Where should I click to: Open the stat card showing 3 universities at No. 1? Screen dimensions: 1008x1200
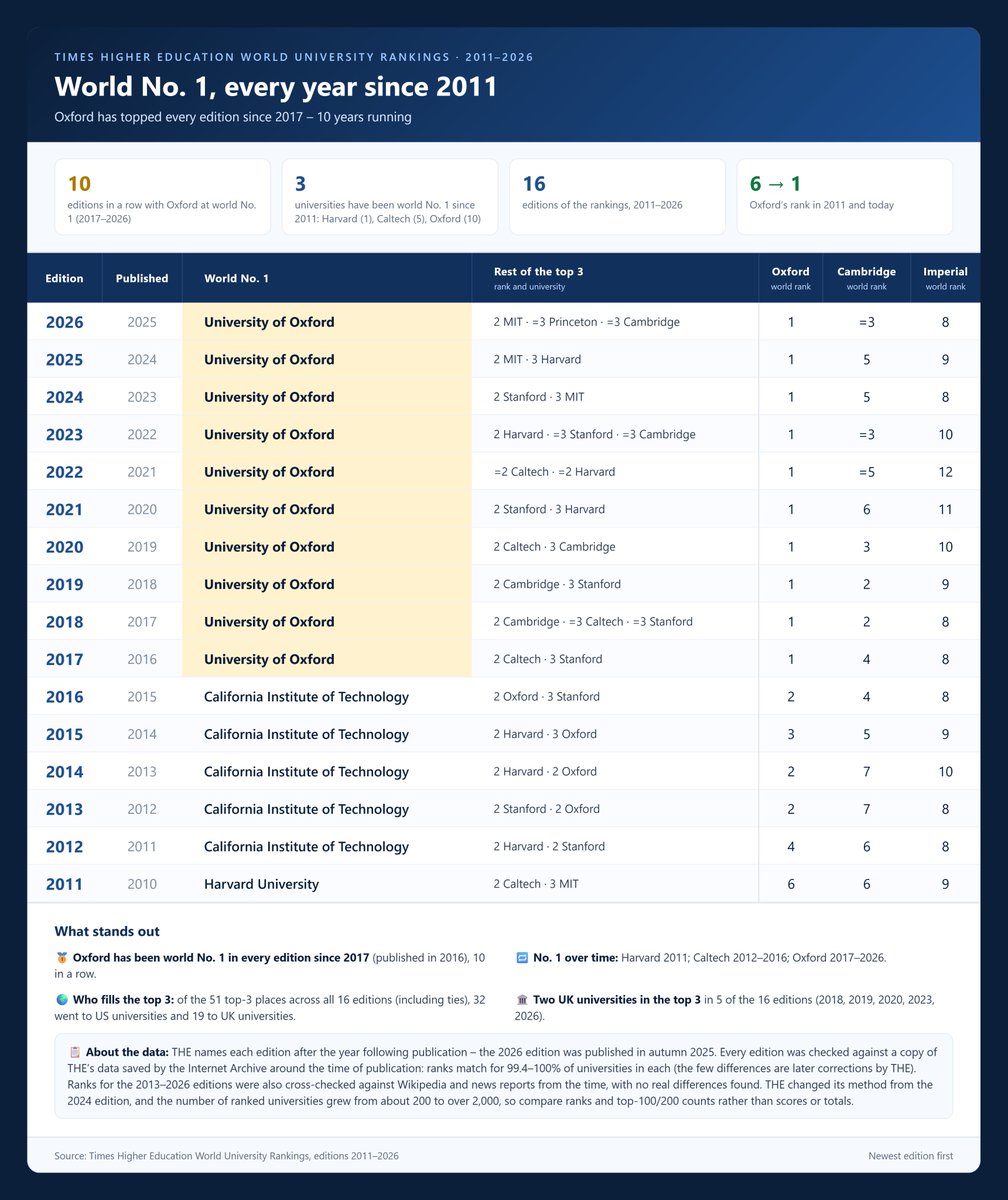point(390,196)
